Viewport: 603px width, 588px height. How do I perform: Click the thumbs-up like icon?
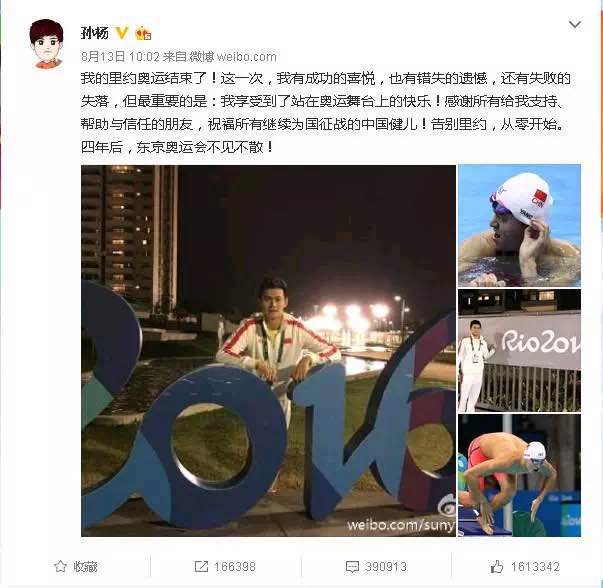click(496, 566)
